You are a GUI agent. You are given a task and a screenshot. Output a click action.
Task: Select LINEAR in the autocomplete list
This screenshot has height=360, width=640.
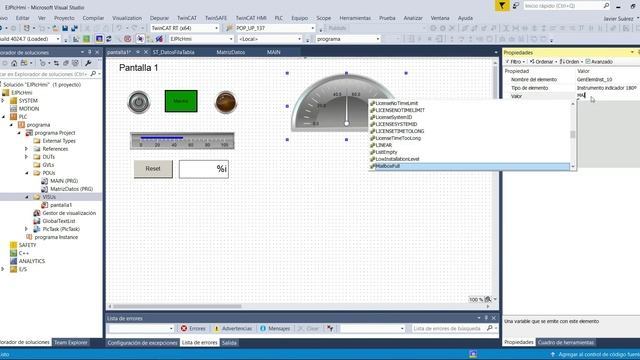(x=384, y=145)
